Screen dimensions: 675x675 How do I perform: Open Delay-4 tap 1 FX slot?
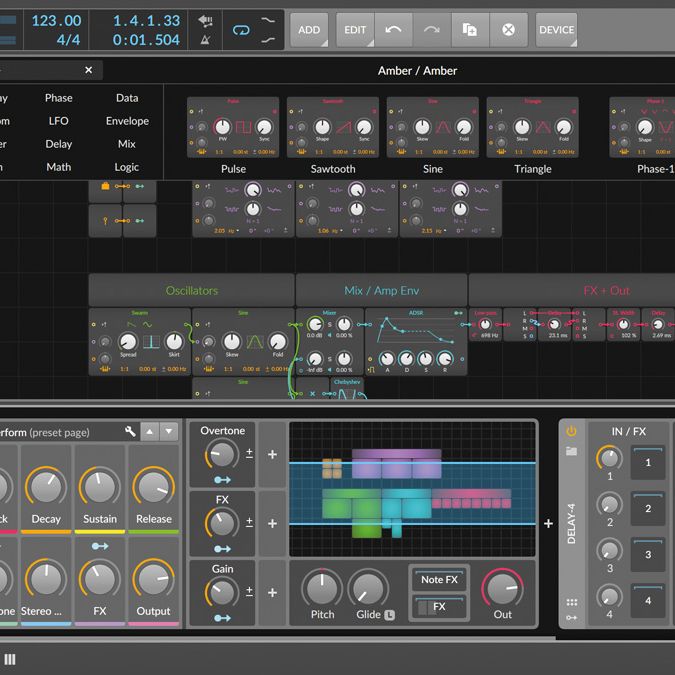pyautogui.click(x=648, y=463)
